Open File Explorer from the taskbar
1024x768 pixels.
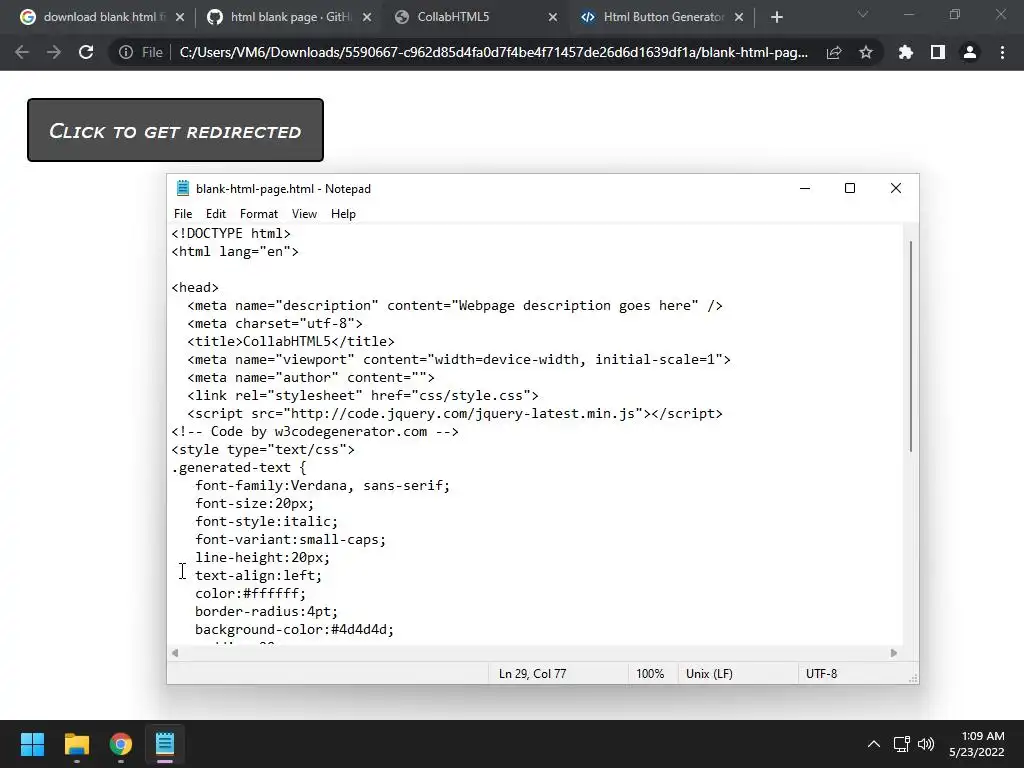point(76,744)
